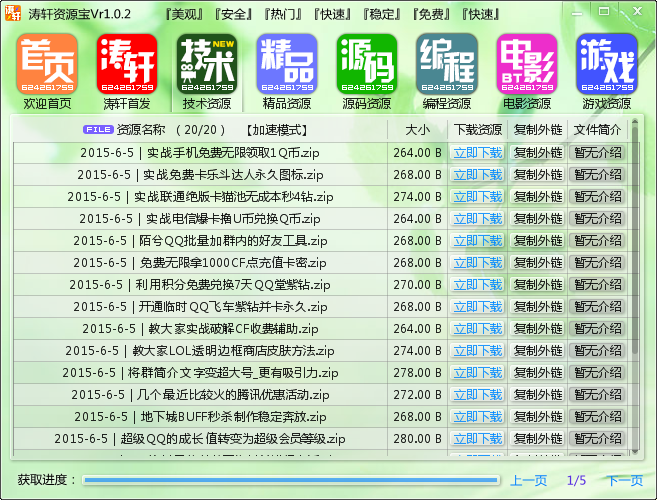Click 复制外链 for 开通临时QQ飞车紫钻并卡永久.zip
This screenshot has height=500, width=657.
coord(538,307)
